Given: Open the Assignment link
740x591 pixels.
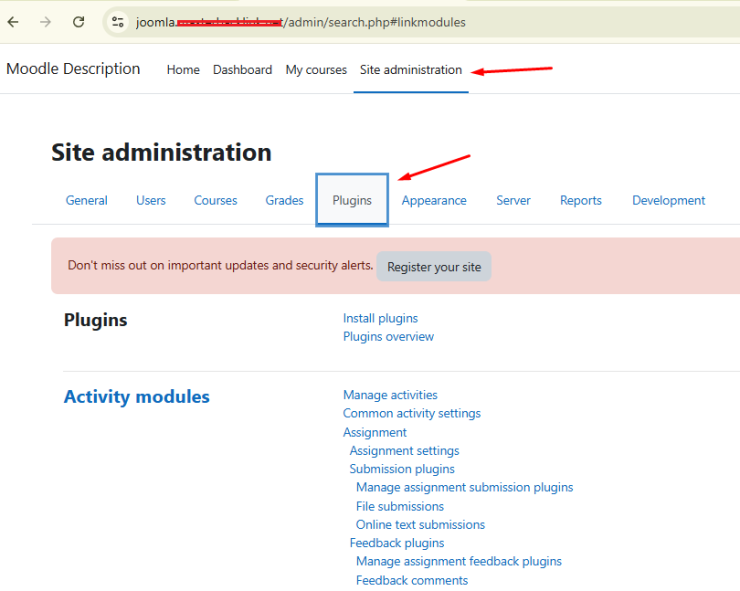Looking at the screenshot, I should click(375, 432).
